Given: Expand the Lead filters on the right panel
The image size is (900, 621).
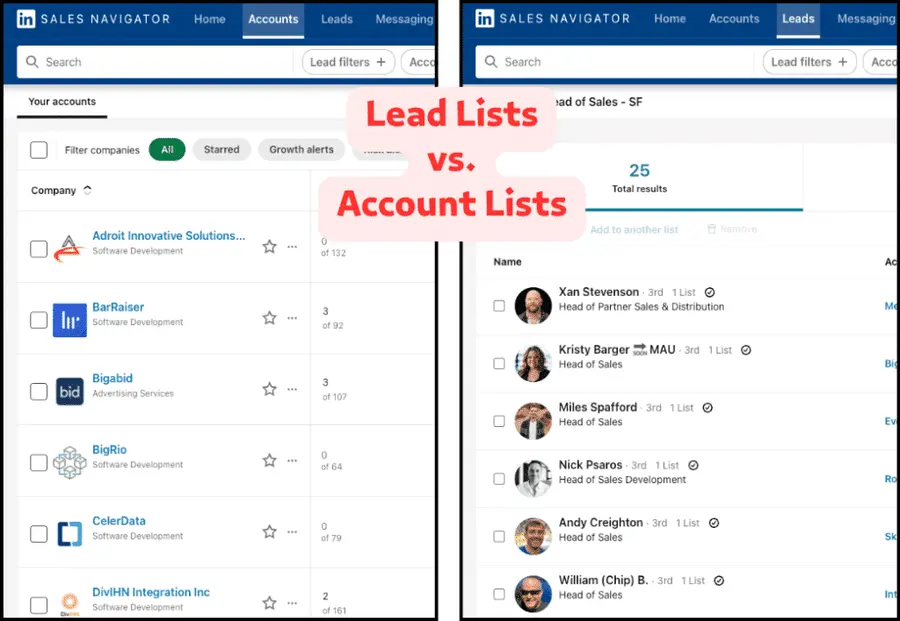Looking at the screenshot, I should [808, 61].
